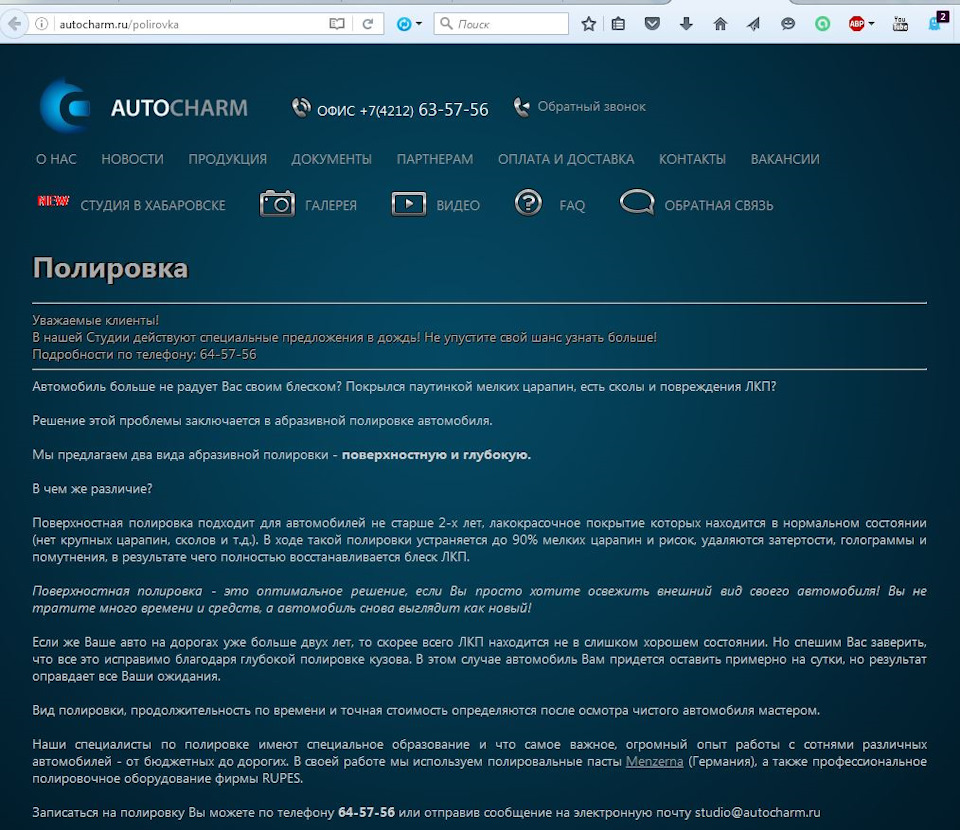The image size is (960, 830).
Task: Bookmark this page with star icon
Action: (588, 24)
